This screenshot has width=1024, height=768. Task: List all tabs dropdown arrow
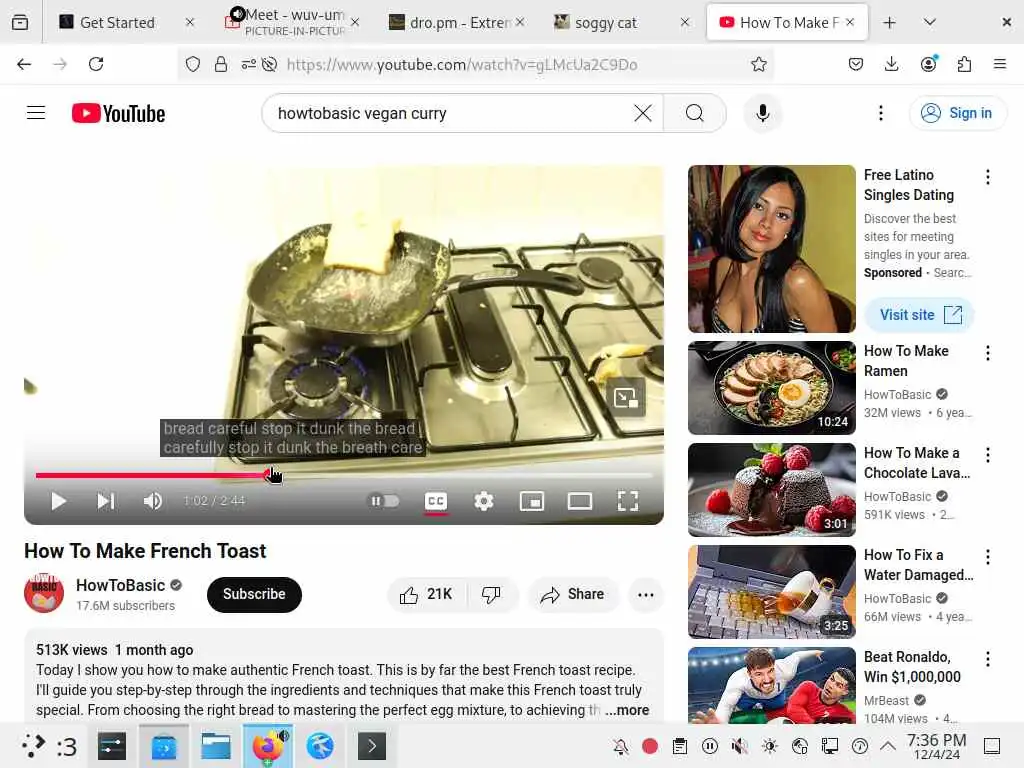point(930,22)
